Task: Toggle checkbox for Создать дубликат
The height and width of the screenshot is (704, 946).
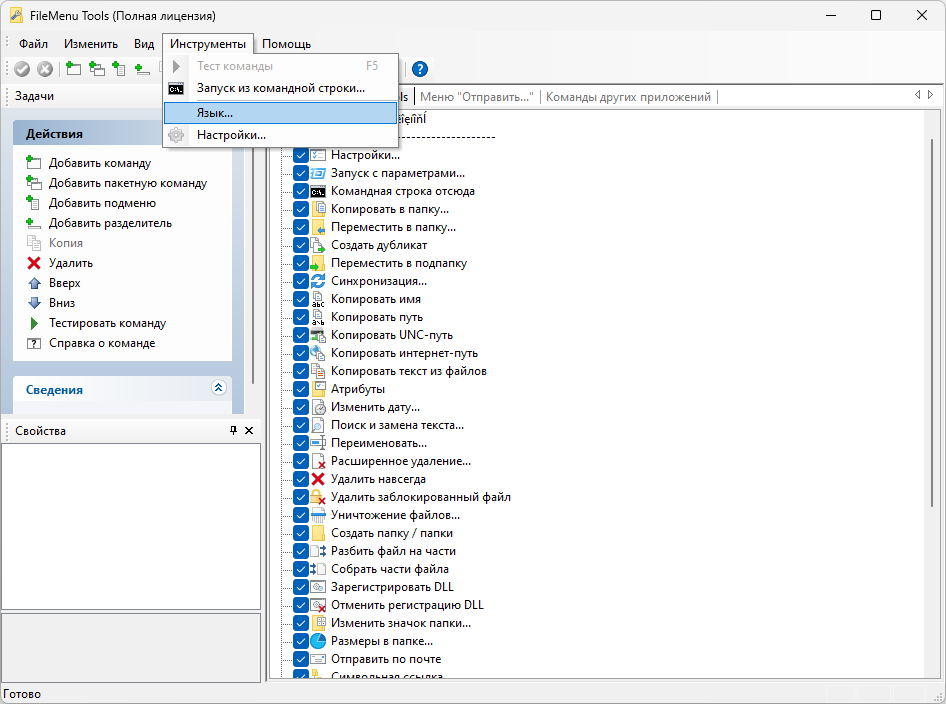Action: click(x=300, y=245)
